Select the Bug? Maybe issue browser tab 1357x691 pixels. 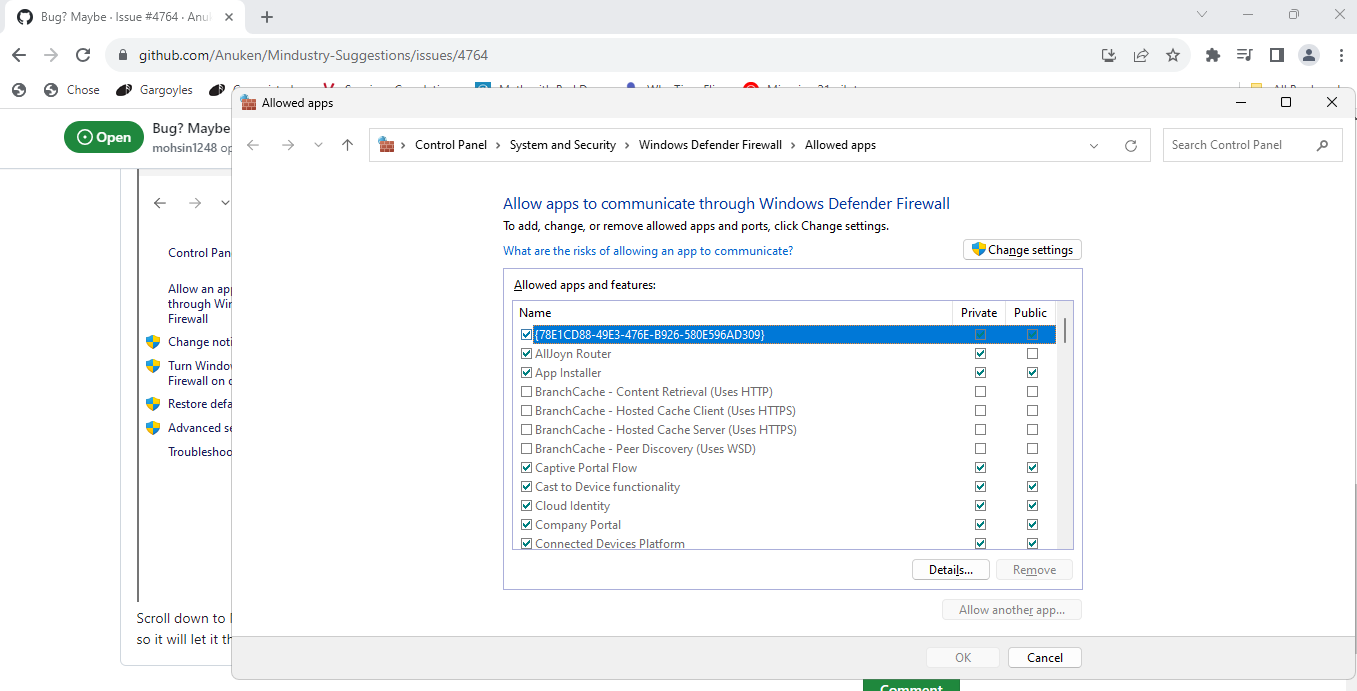pyautogui.click(x=120, y=16)
